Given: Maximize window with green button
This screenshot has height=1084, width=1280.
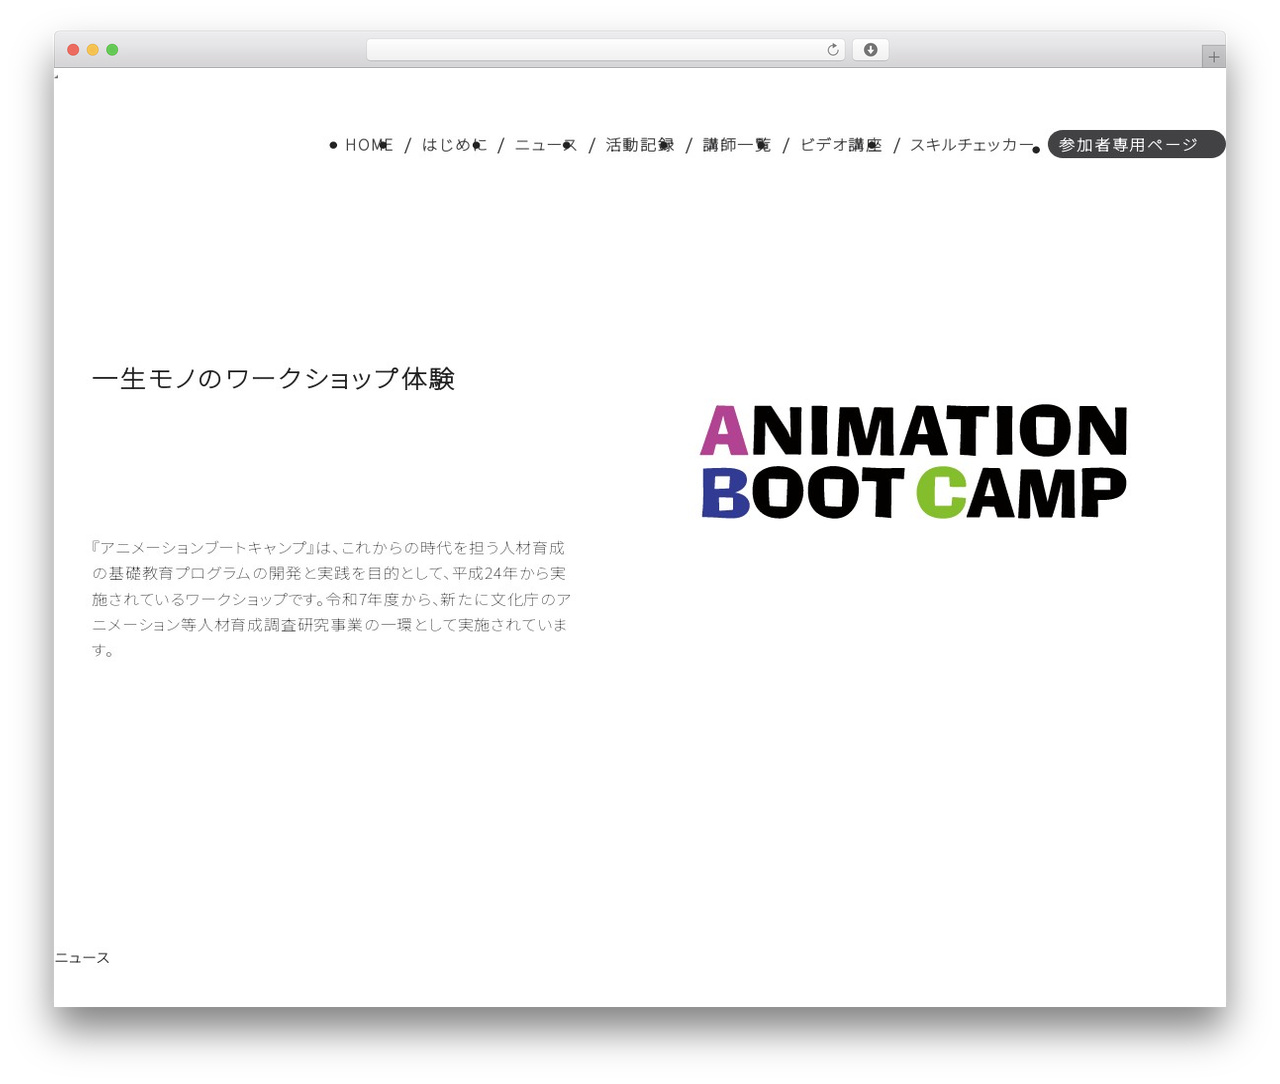Looking at the screenshot, I should [x=112, y=50].
